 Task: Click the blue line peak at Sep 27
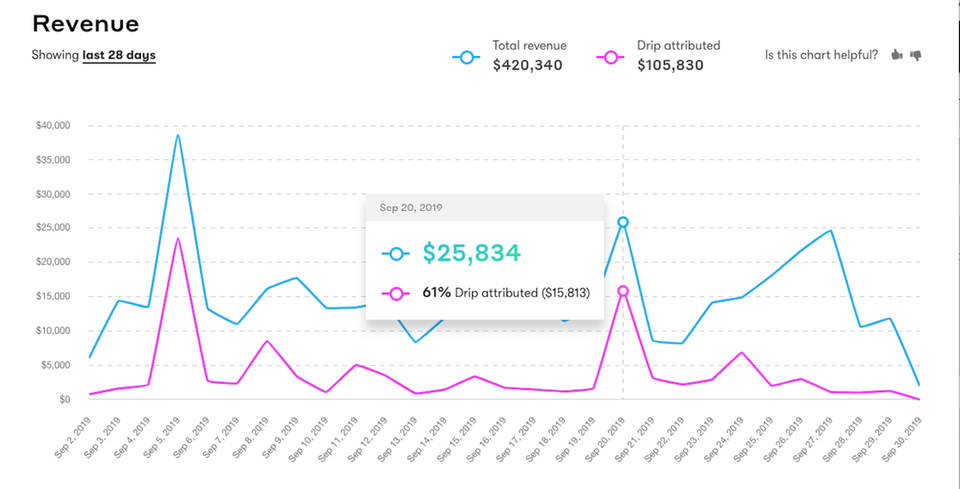tap(831, 230)
